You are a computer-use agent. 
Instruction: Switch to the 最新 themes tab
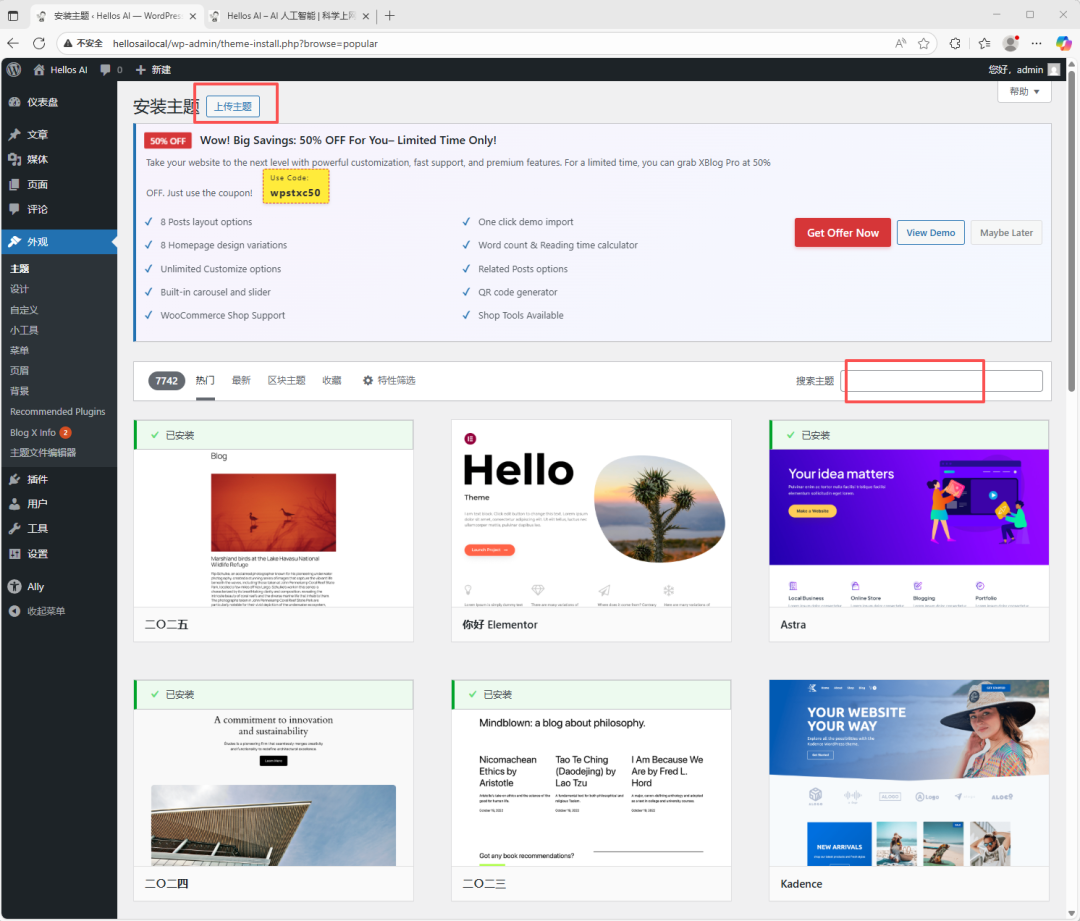(241, 381)
